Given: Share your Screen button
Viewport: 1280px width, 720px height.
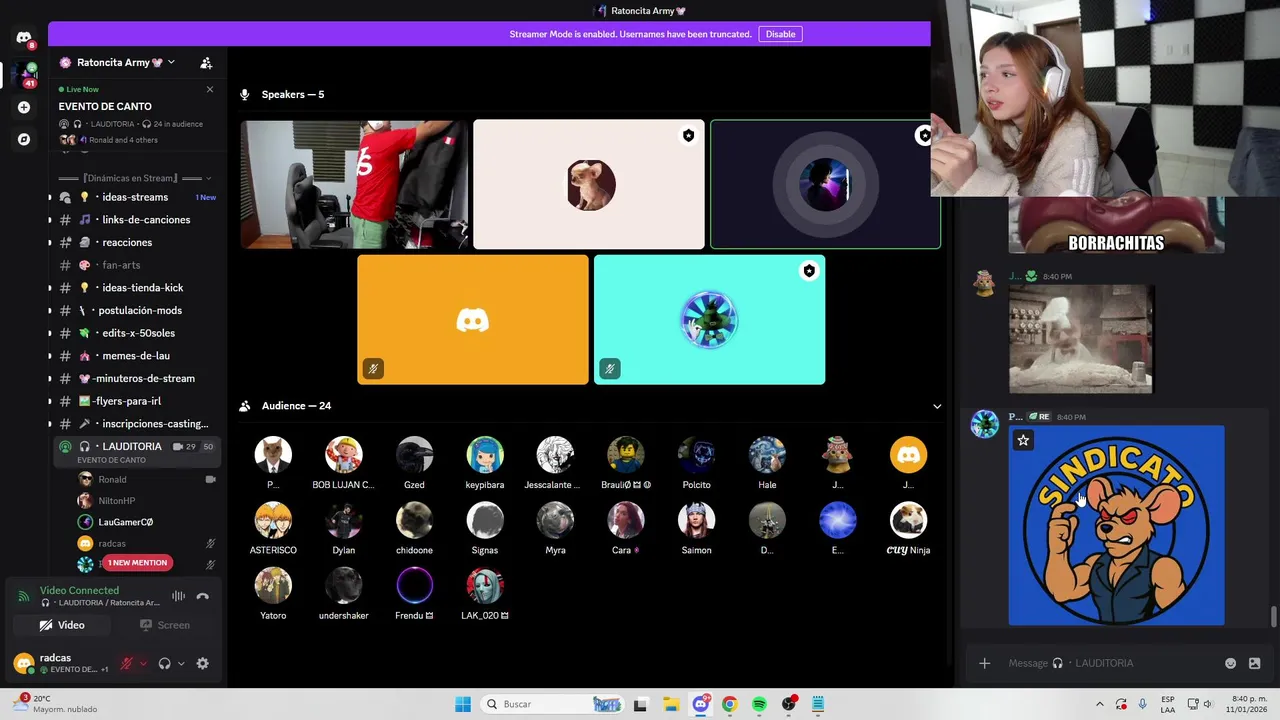Looking at the screenshot, I should tap(165, 625).
